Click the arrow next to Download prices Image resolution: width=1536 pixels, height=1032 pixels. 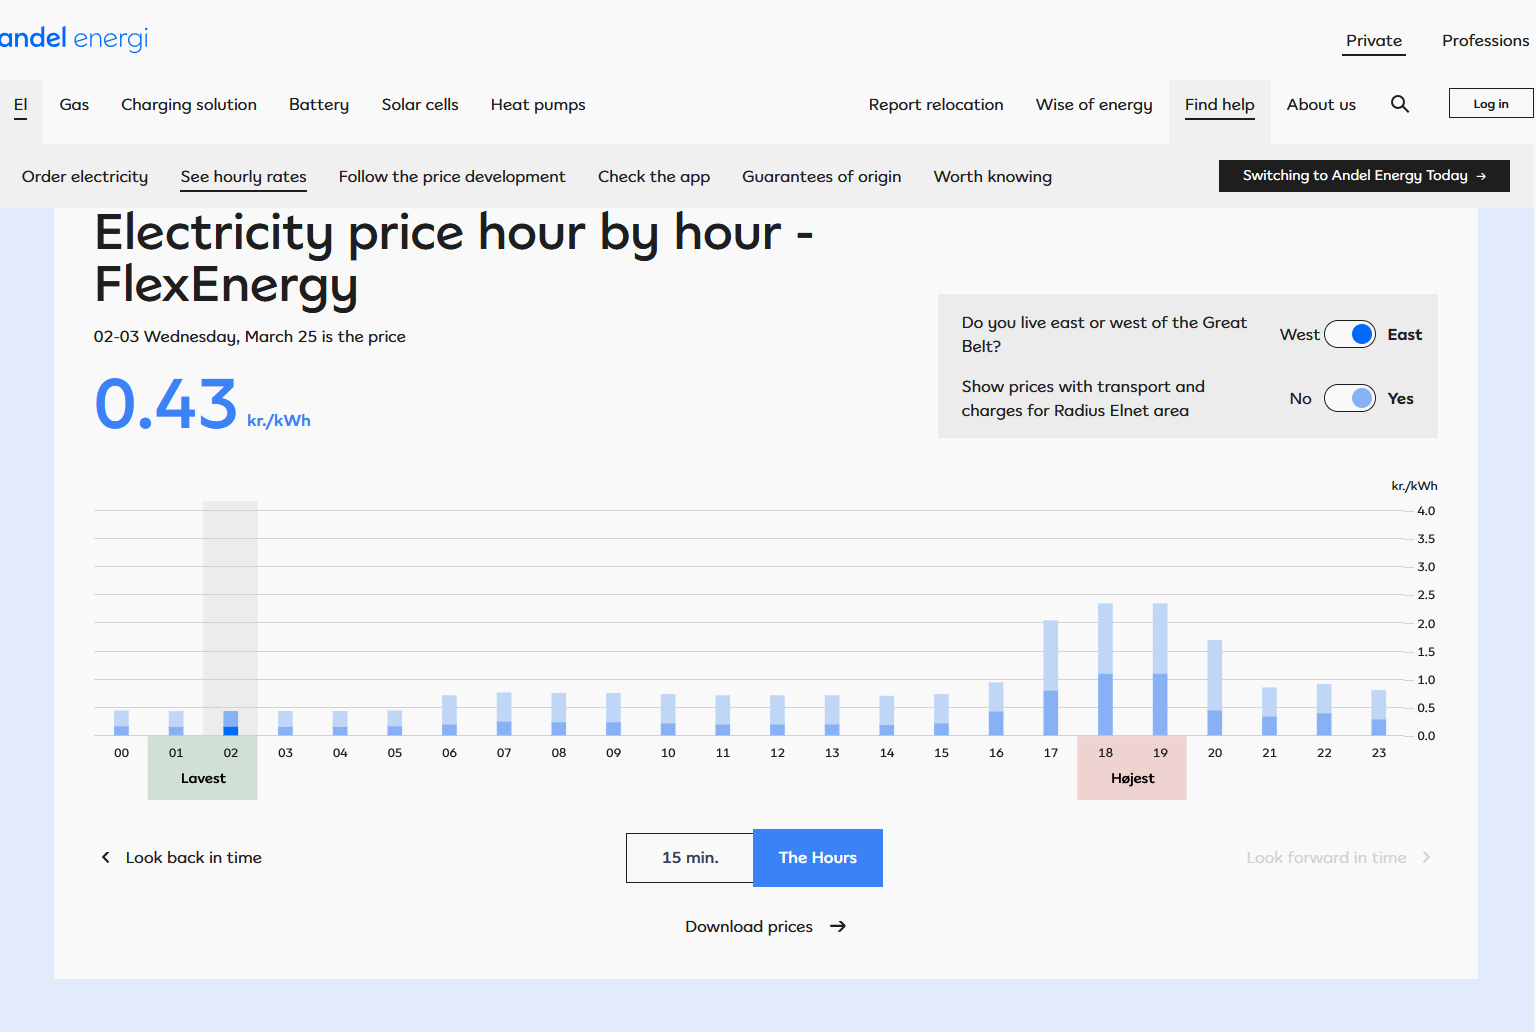(838, 927)
